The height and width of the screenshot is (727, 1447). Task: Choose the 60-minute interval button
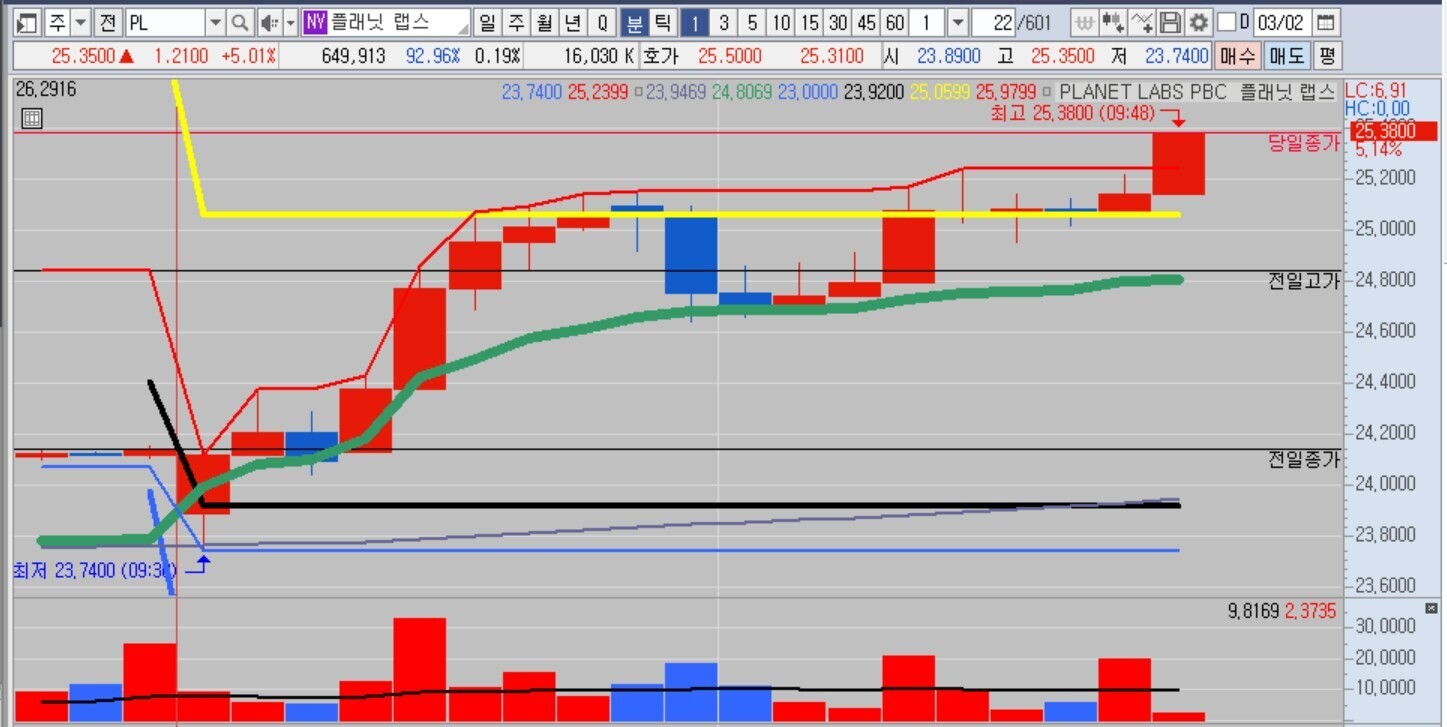(896, 22)
